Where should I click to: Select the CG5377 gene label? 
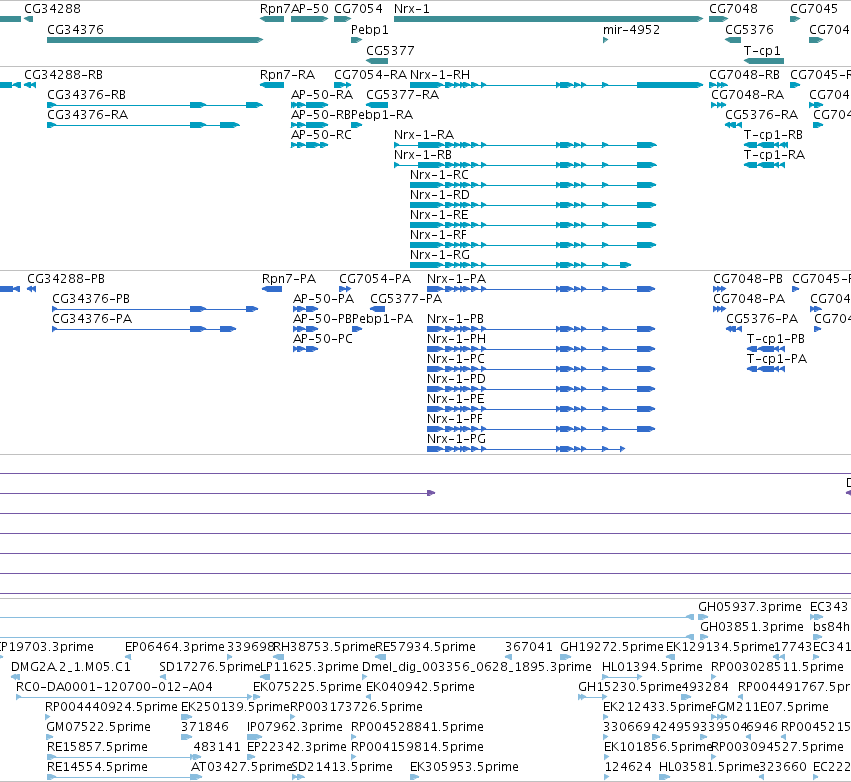[390, 51]
